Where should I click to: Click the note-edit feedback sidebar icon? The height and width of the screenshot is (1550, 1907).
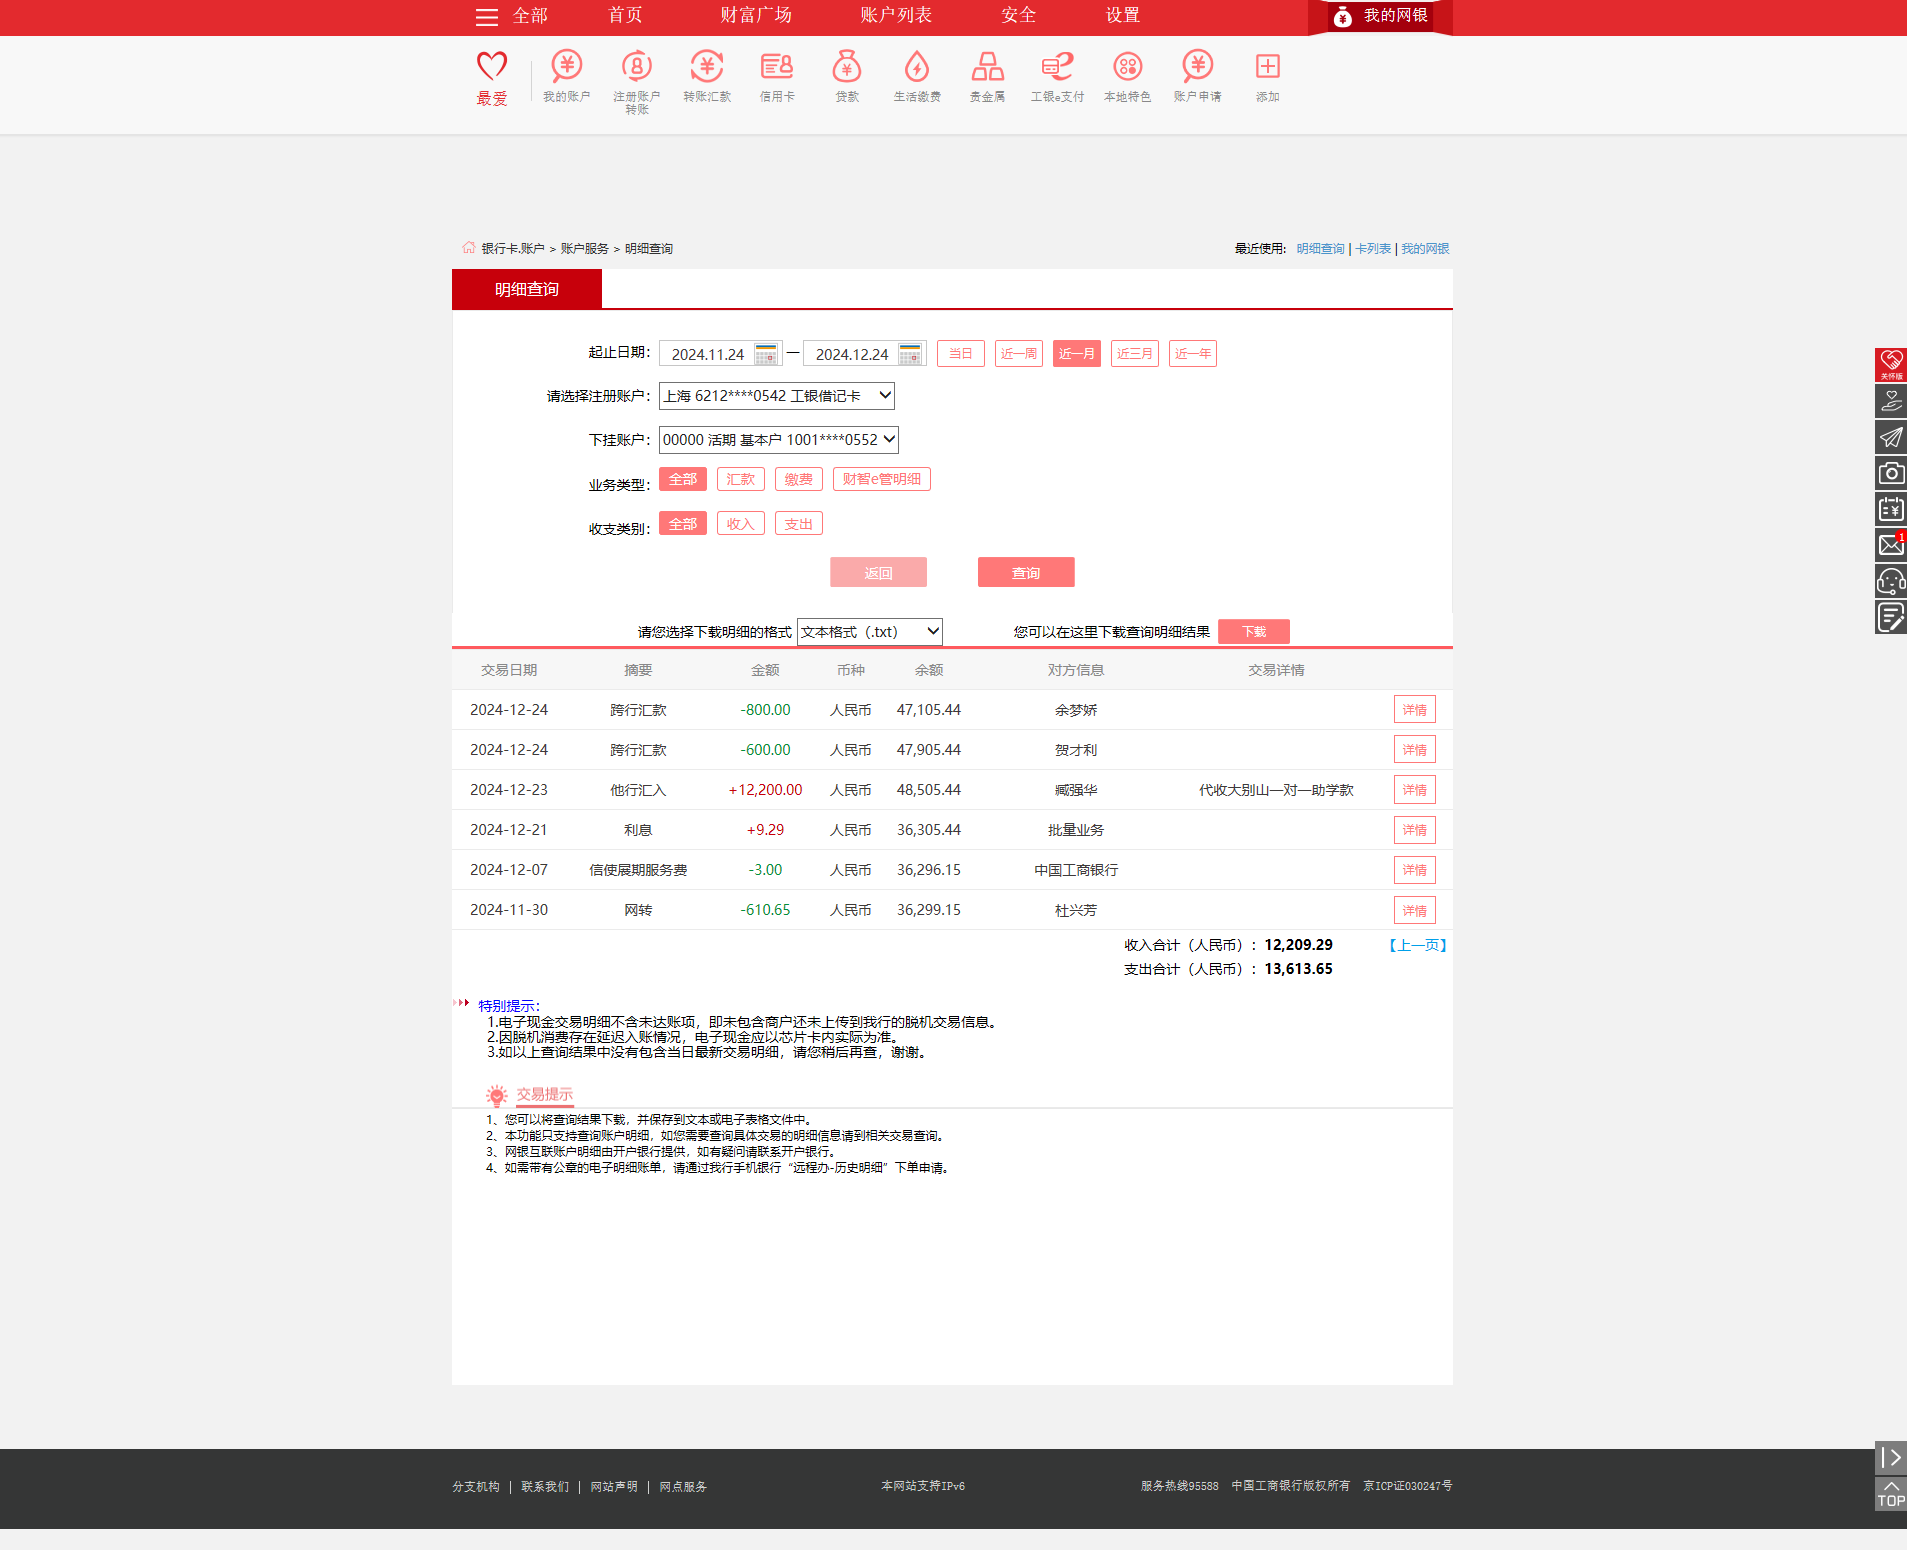[1891, 617]
